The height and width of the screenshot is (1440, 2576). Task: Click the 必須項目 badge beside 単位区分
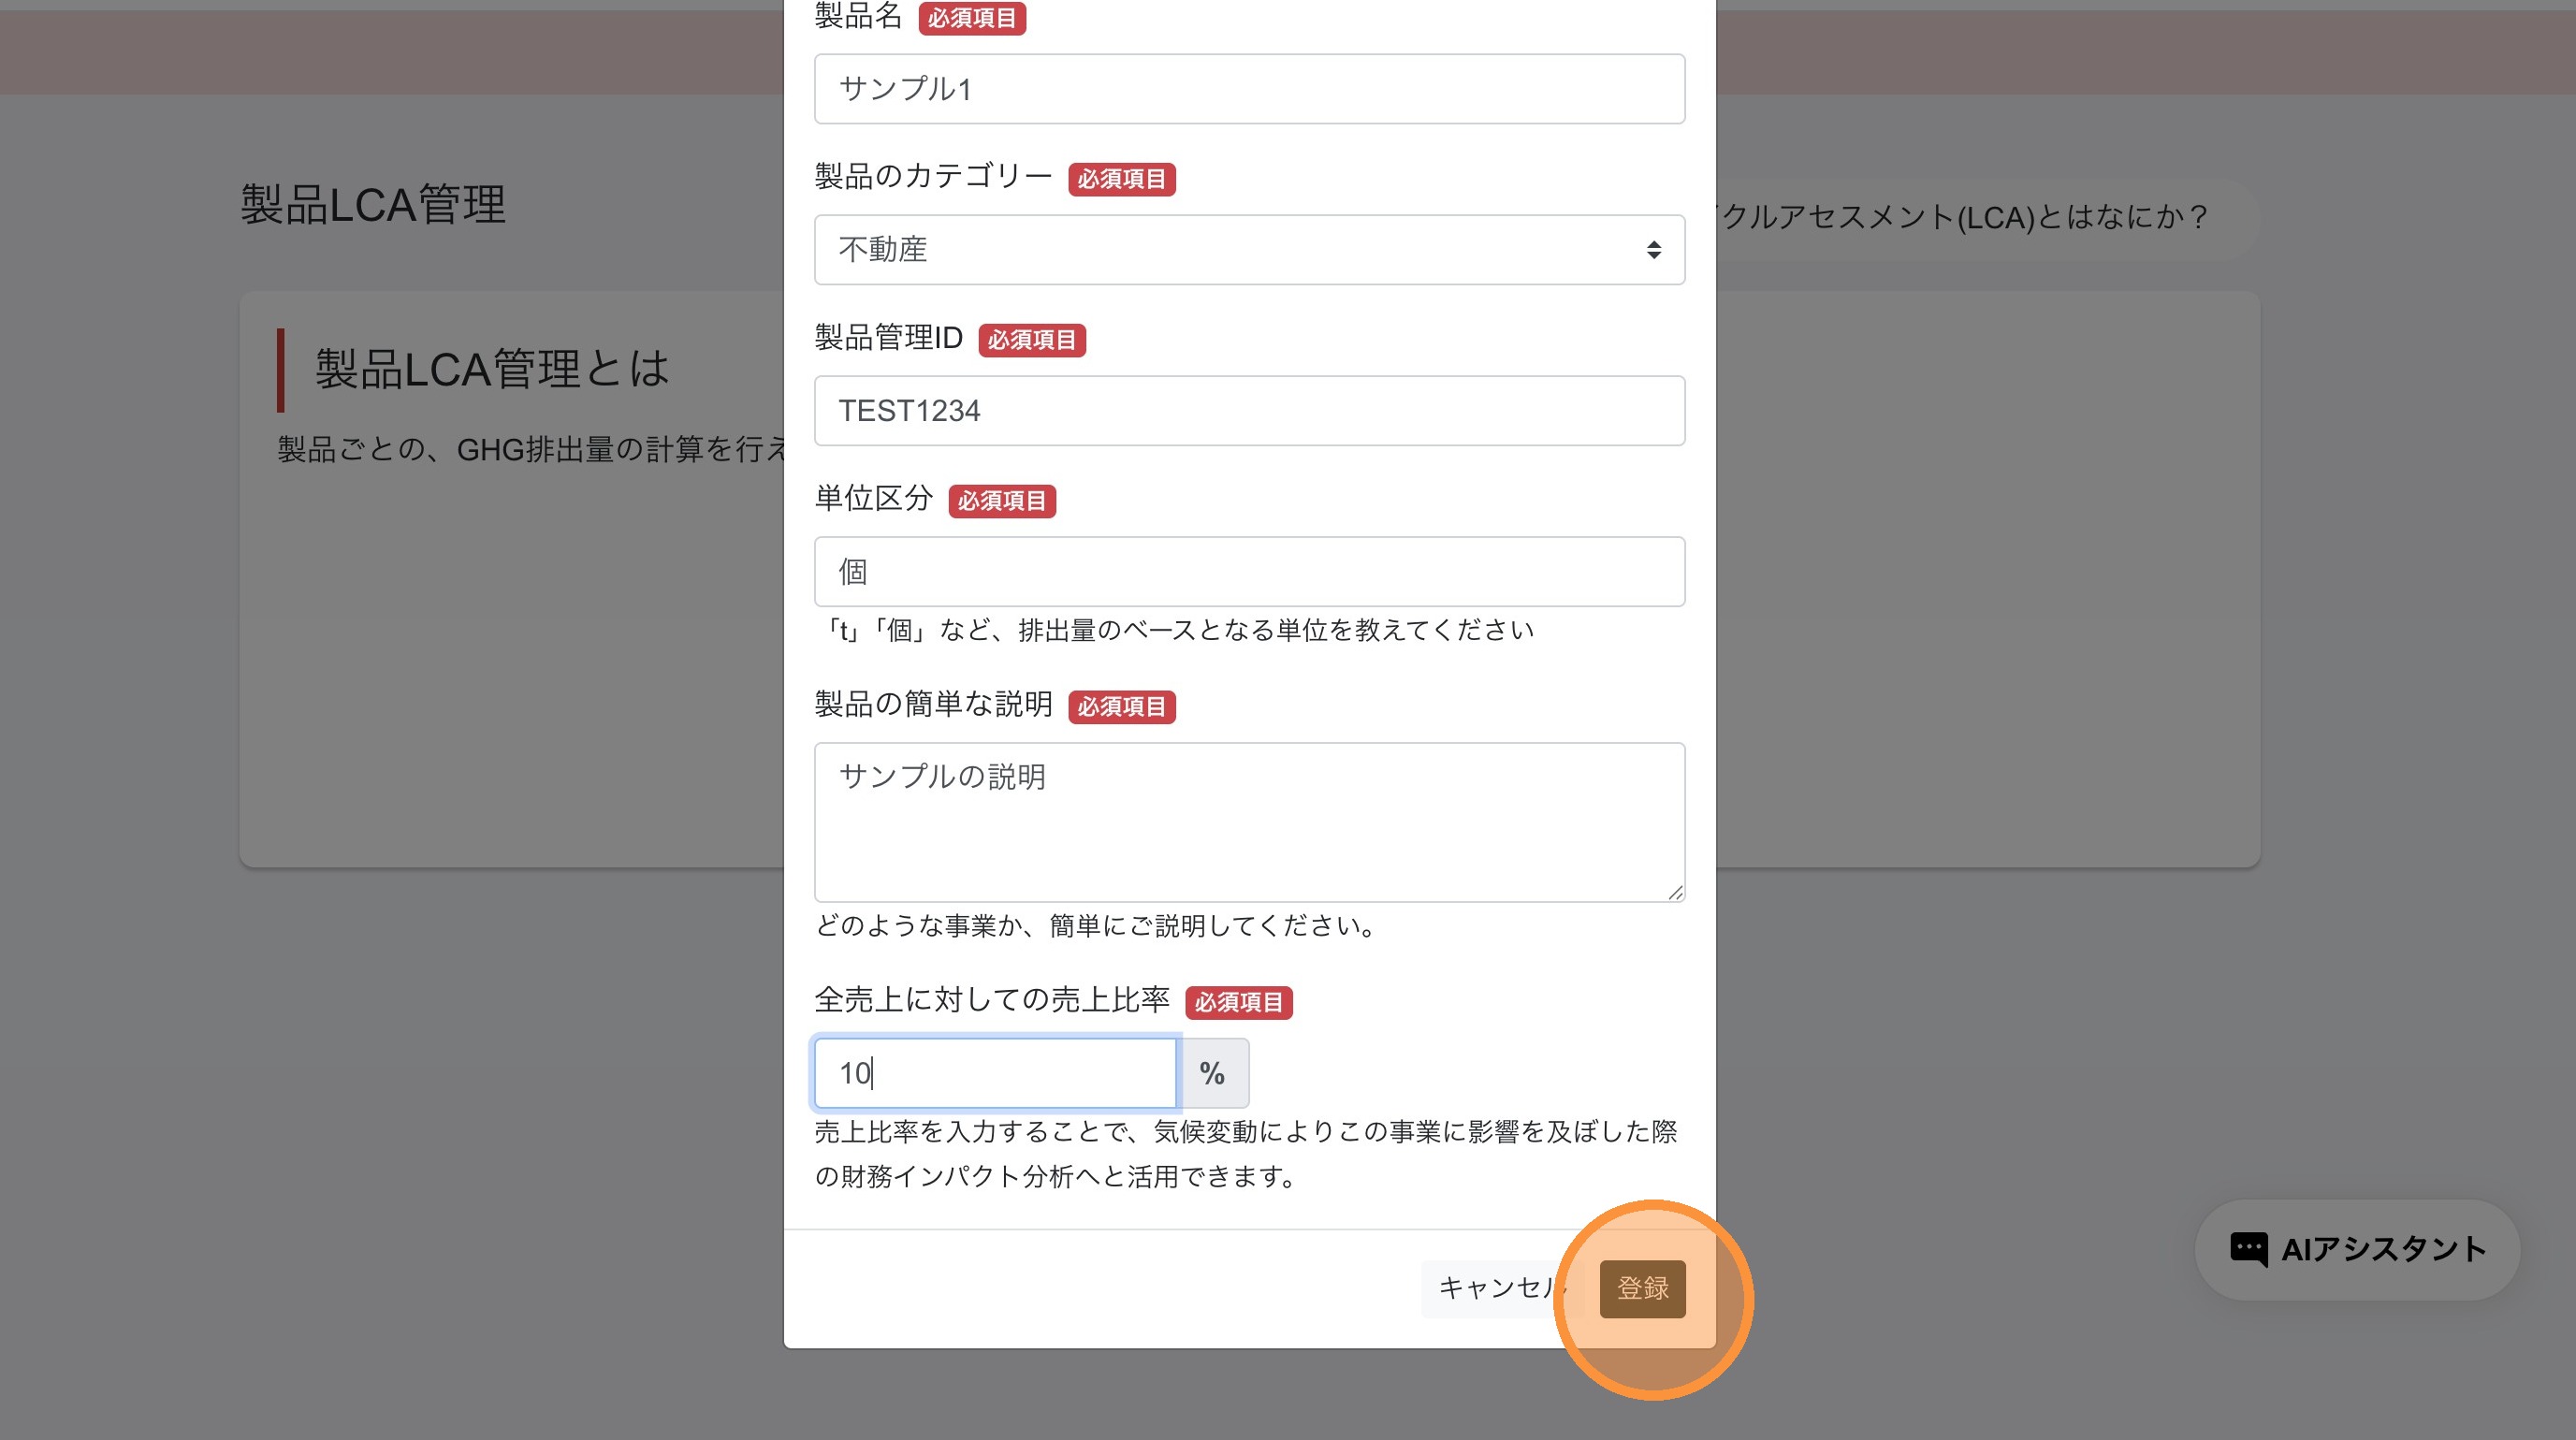1001,501
